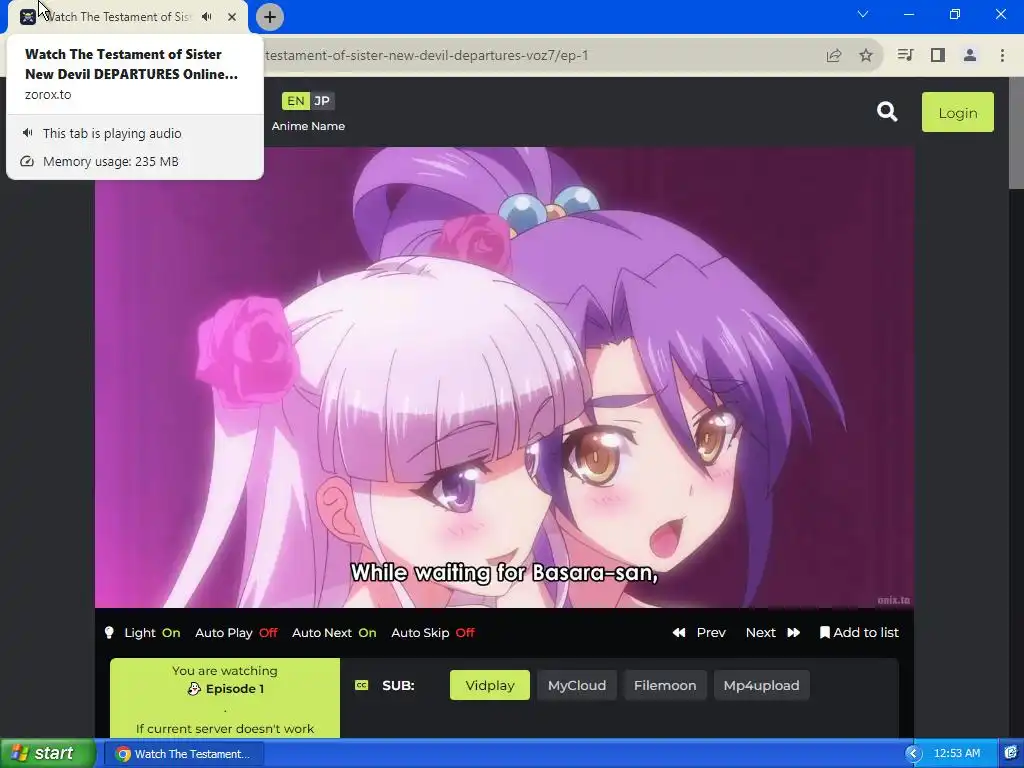The height and width of the screenshot is (768, 1024).
Task: Open Chrome three-dot menu
Action: (x=1002, y=56)
